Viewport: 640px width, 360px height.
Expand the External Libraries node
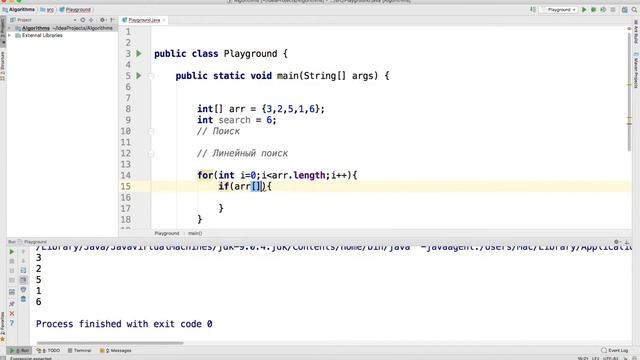pos(10,36)
